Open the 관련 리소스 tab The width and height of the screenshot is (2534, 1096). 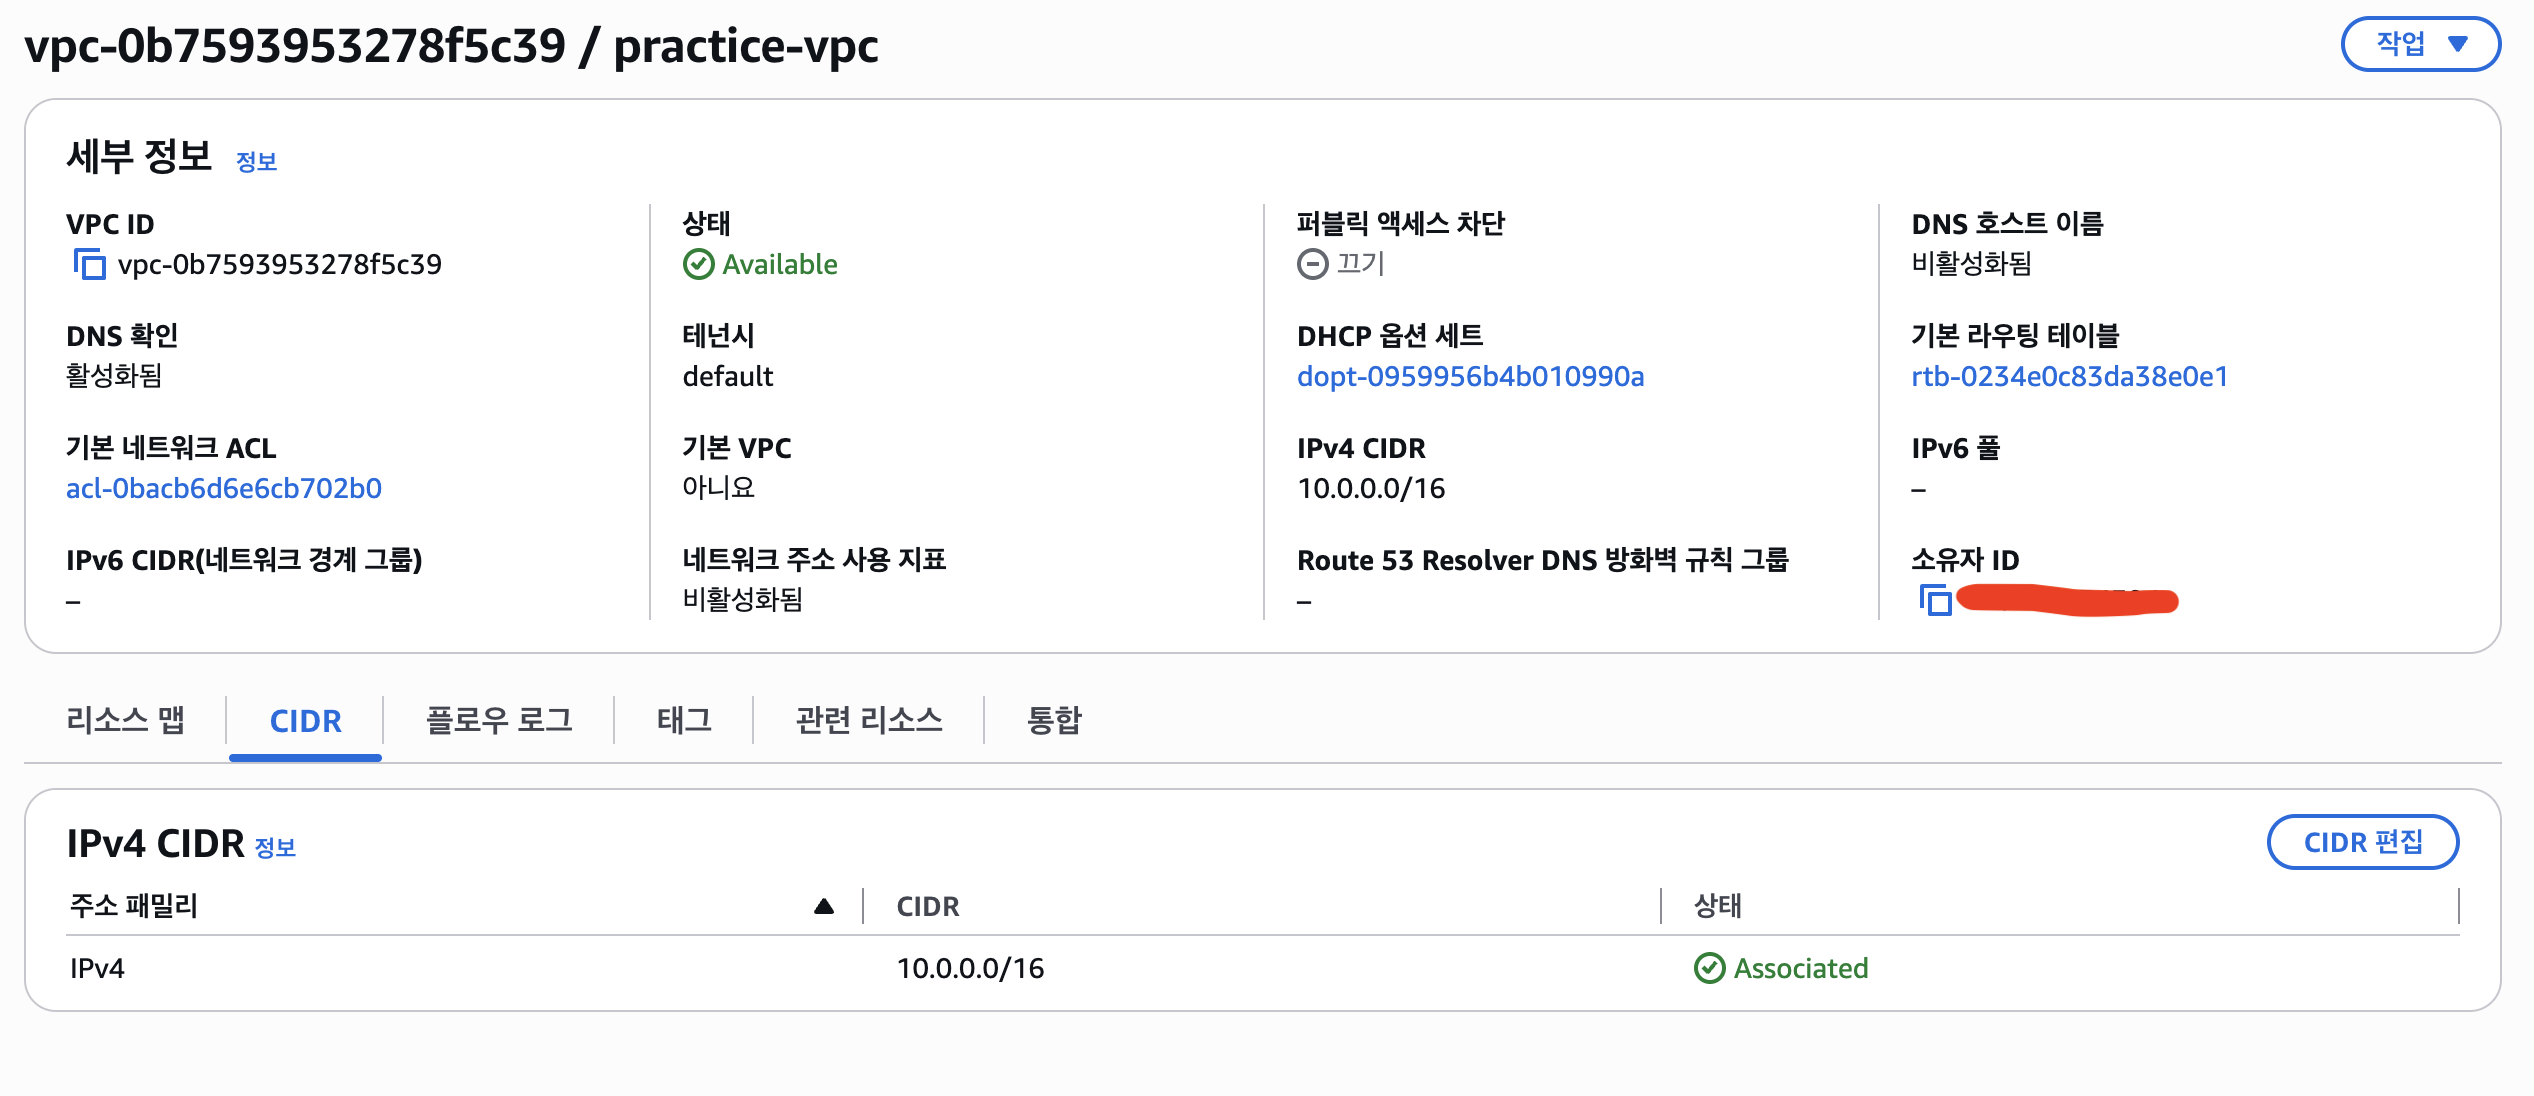click(x=869, y=720)
